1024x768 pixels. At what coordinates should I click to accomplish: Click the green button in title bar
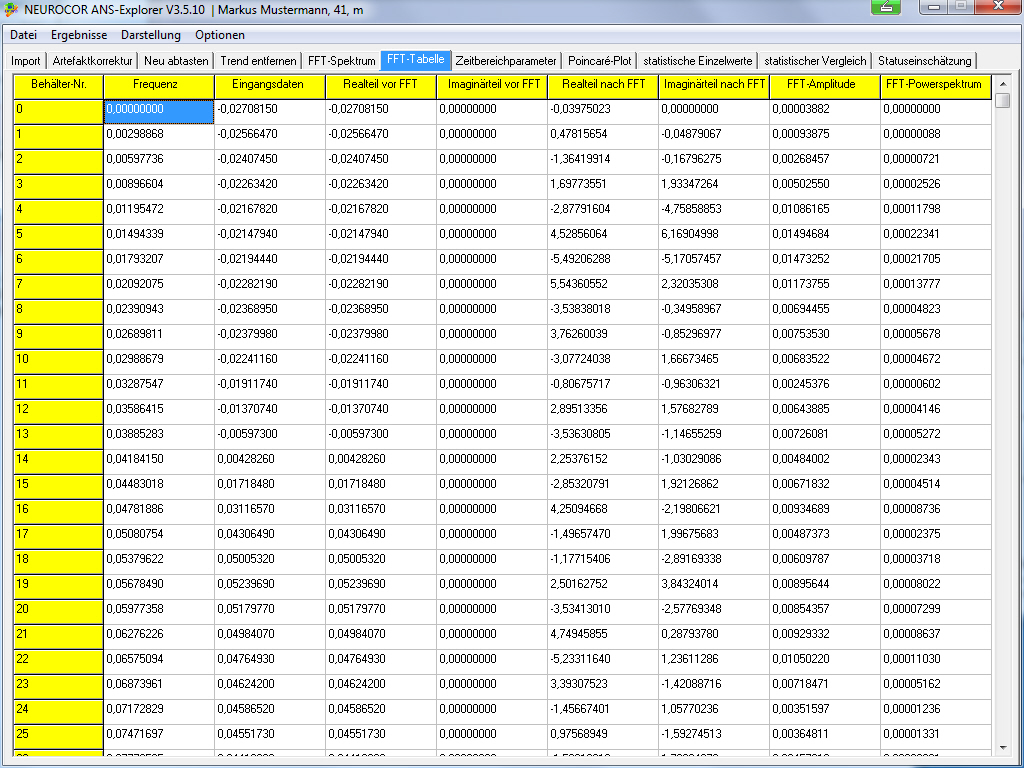[x=886, y=7]
